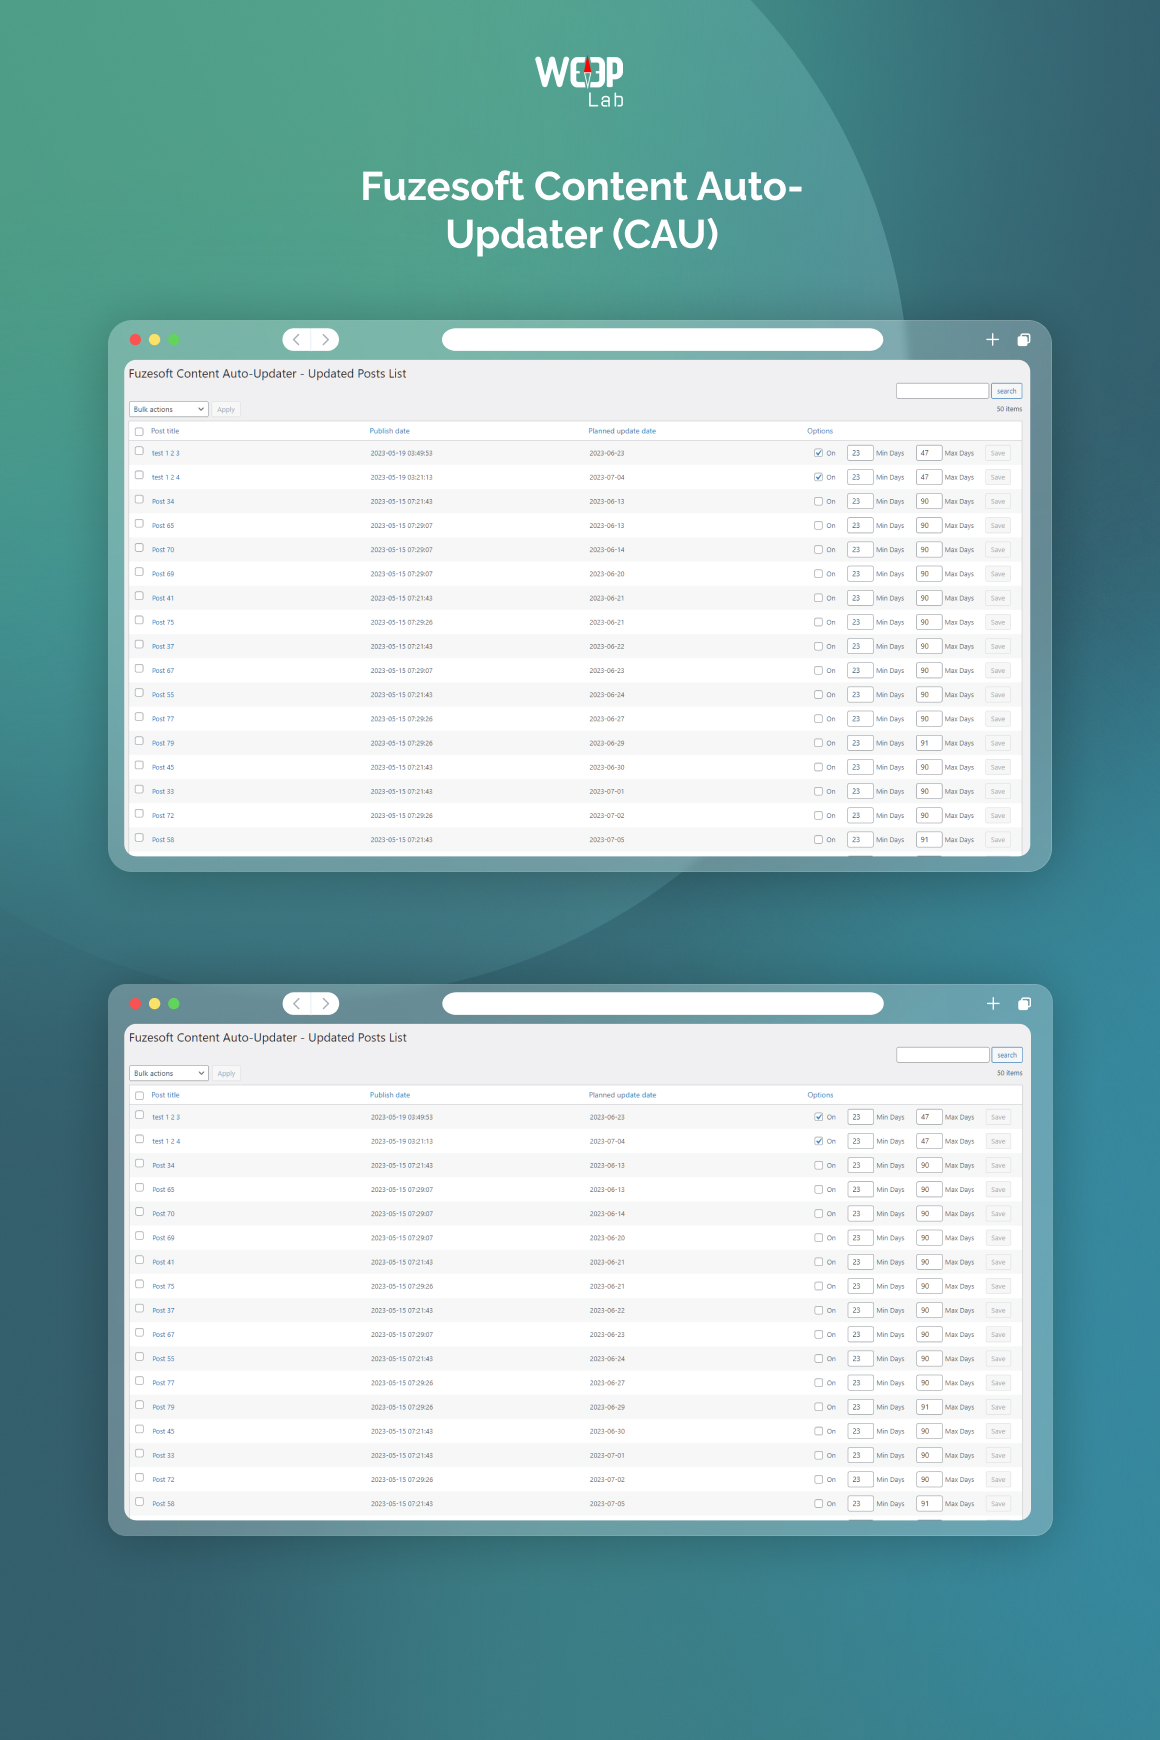Enable 'On' for Post 34 in top window
The width and height of the screenshot is (1160, 1740).
point(818,502)
